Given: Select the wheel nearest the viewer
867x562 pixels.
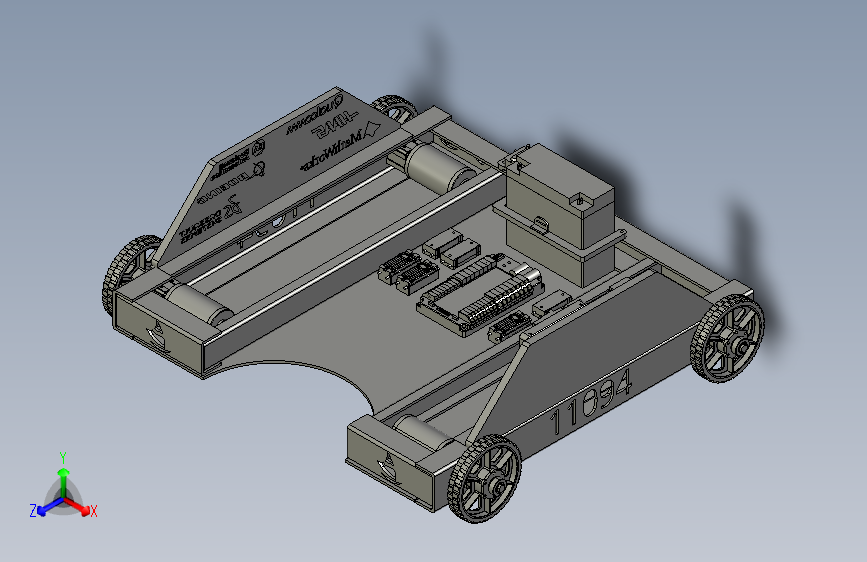Looking at the screenshot, I should coord(484,478).
